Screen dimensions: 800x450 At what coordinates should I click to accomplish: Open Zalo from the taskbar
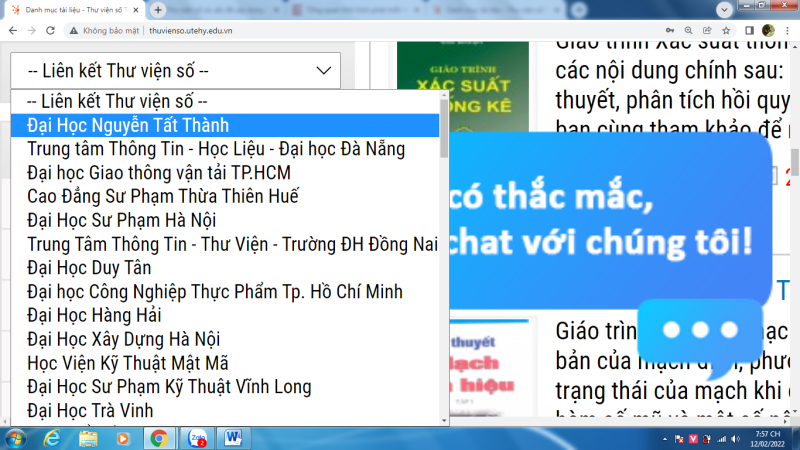click(197, 438)
